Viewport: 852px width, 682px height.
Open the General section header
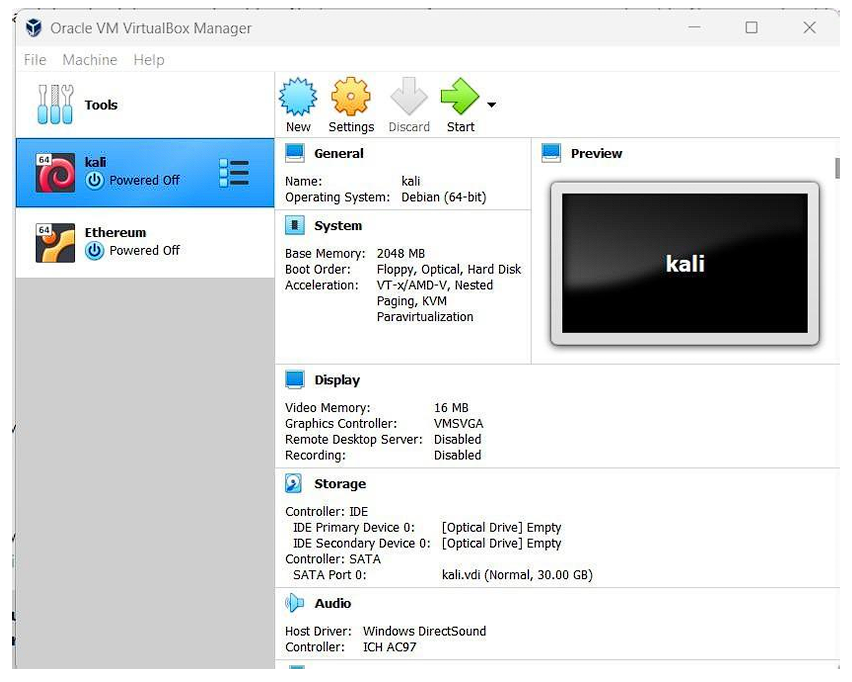[x=338, y=154]
